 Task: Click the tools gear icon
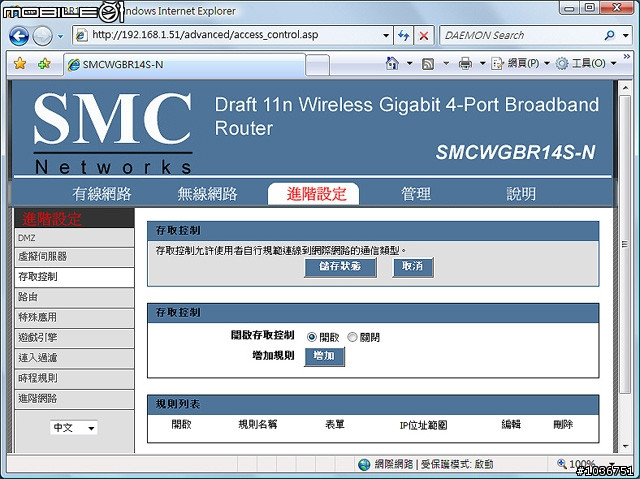[x=562, y=64]
